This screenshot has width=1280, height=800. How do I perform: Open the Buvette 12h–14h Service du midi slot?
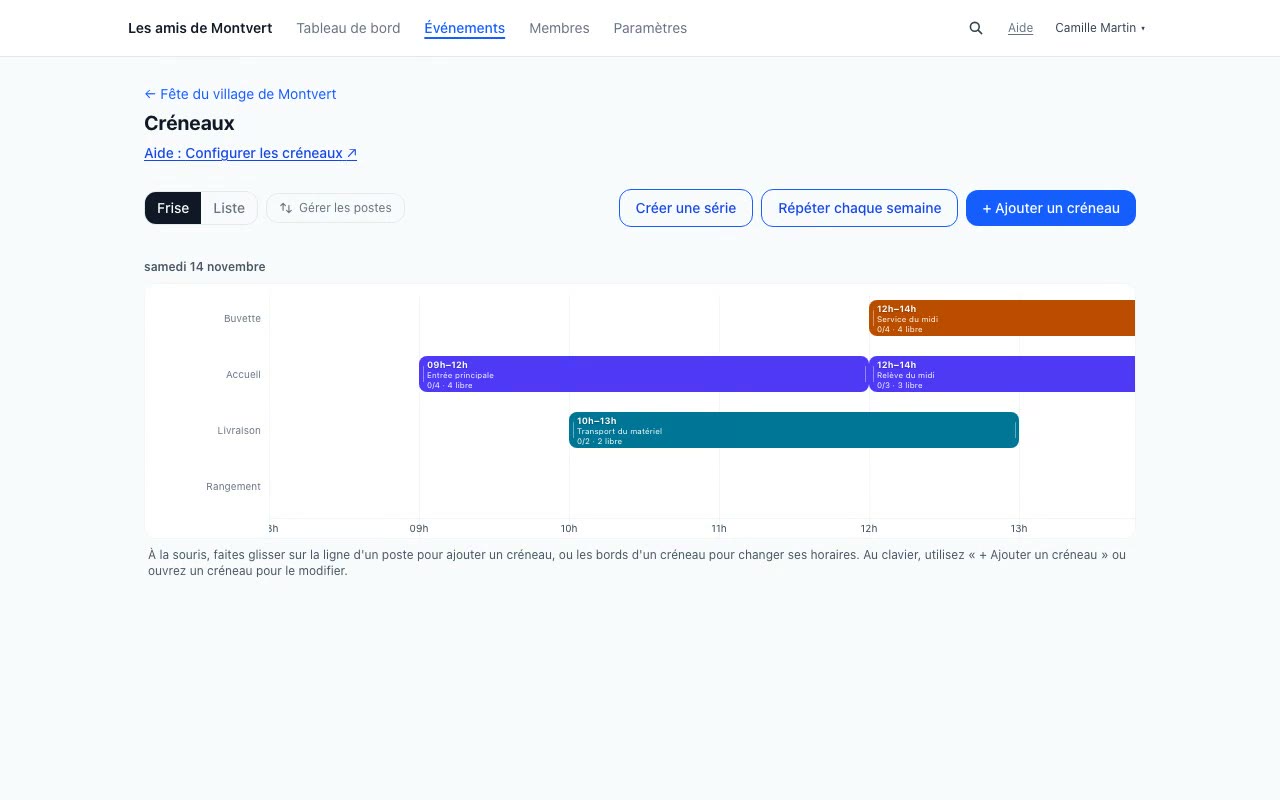click(1002, 318)
